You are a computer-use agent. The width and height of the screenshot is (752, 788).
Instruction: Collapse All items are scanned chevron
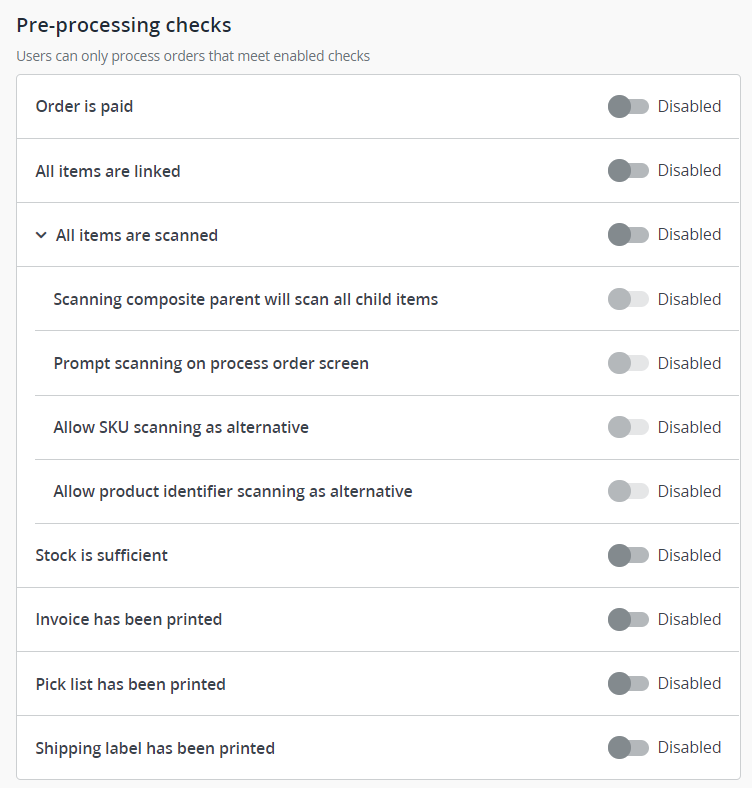tap(41, 235)
